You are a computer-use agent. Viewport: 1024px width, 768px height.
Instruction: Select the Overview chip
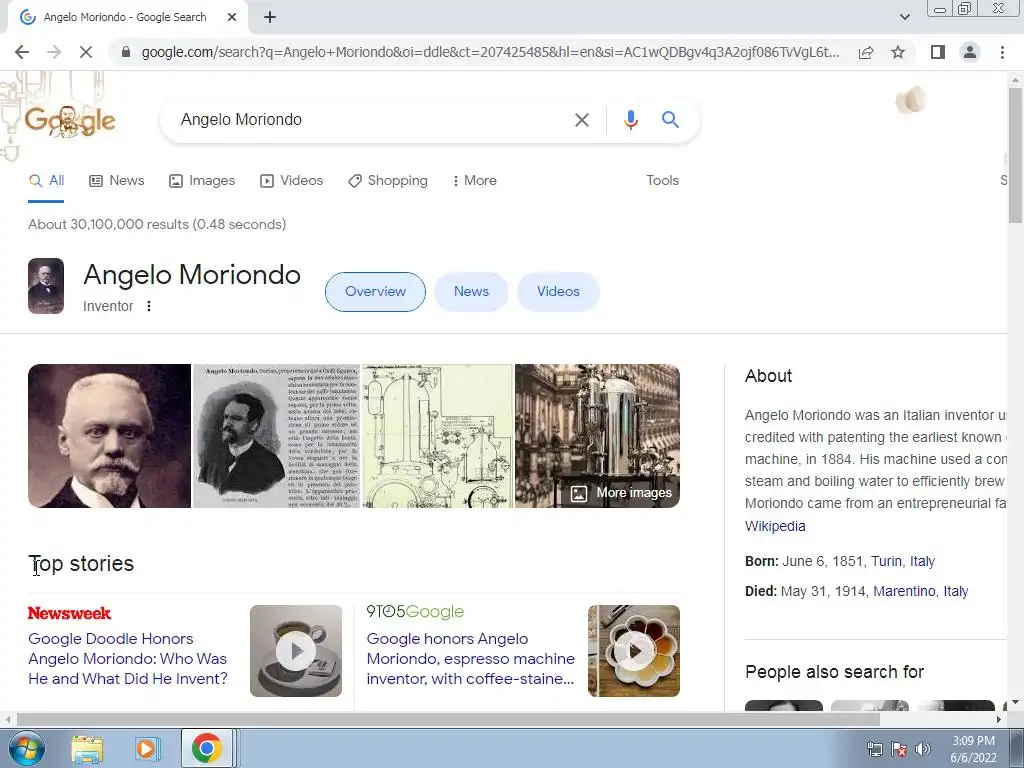(375, 292)
